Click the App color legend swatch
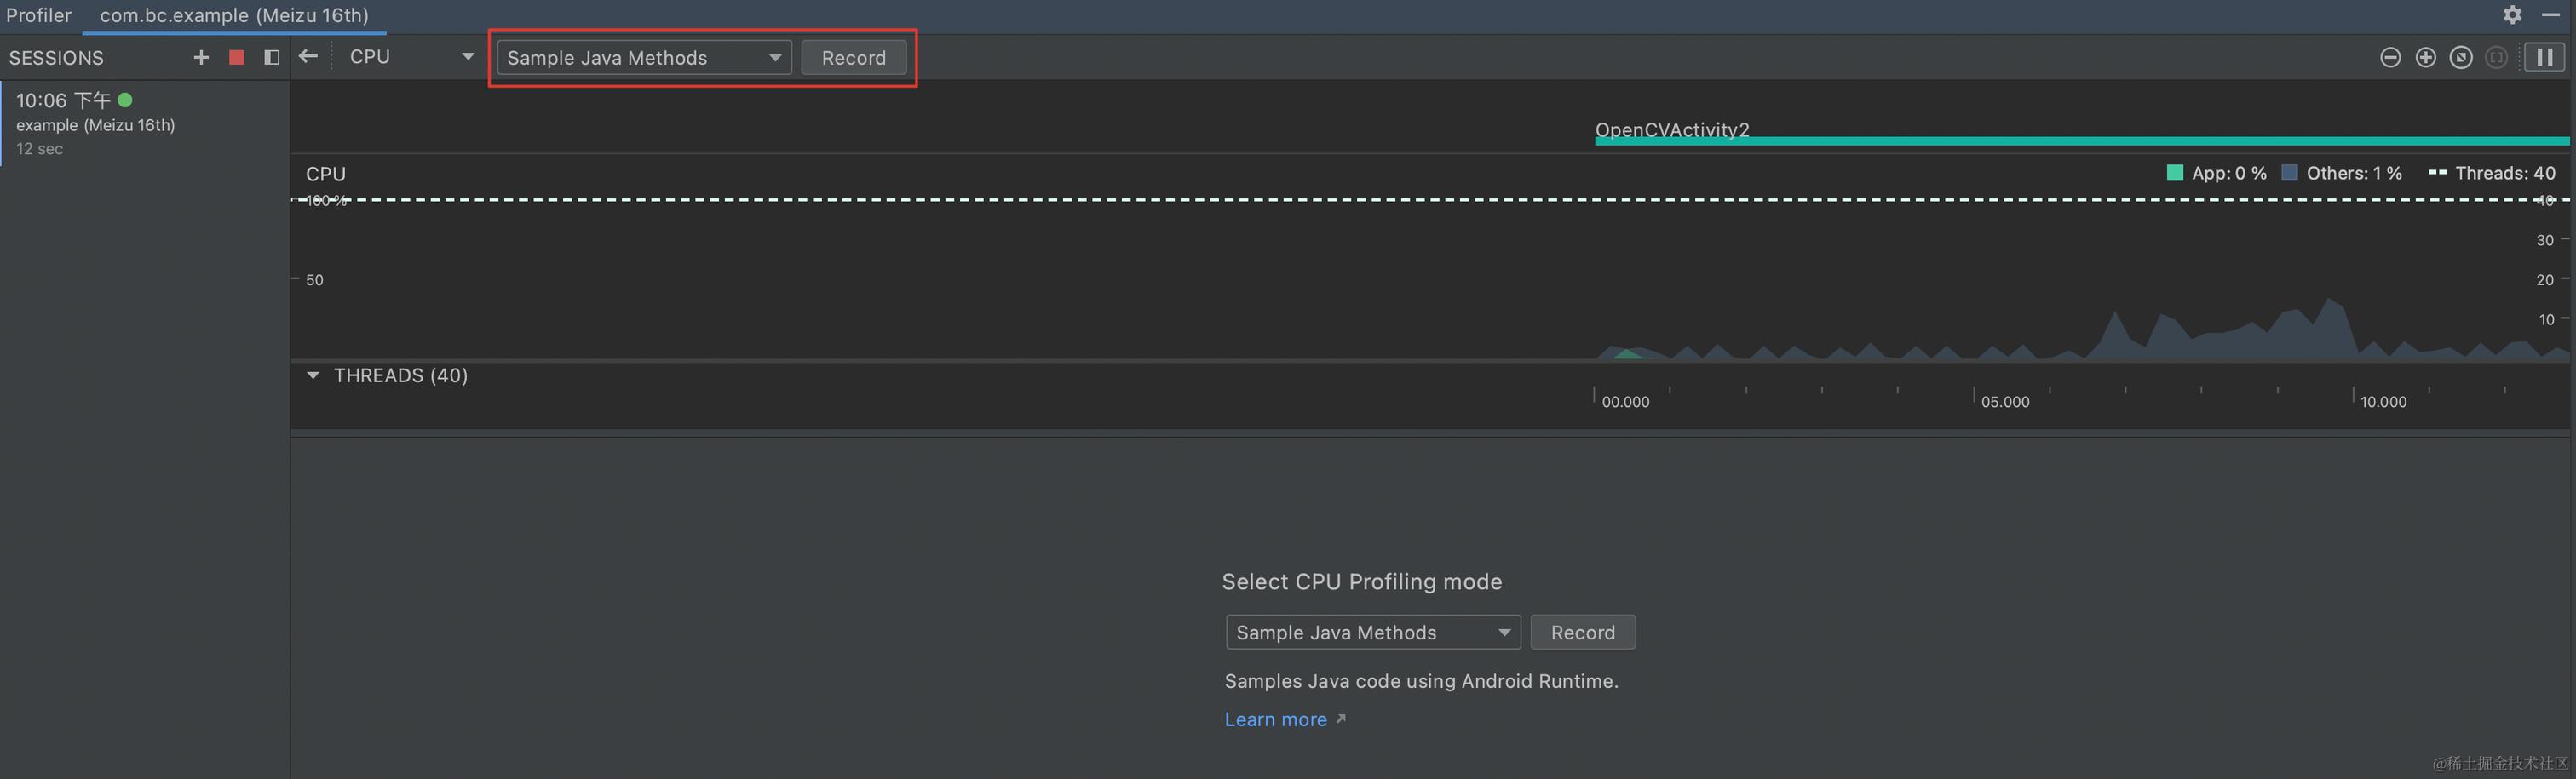This screenshot has height=779, width=2576. pyautogui.click(x=2174, y=173)
